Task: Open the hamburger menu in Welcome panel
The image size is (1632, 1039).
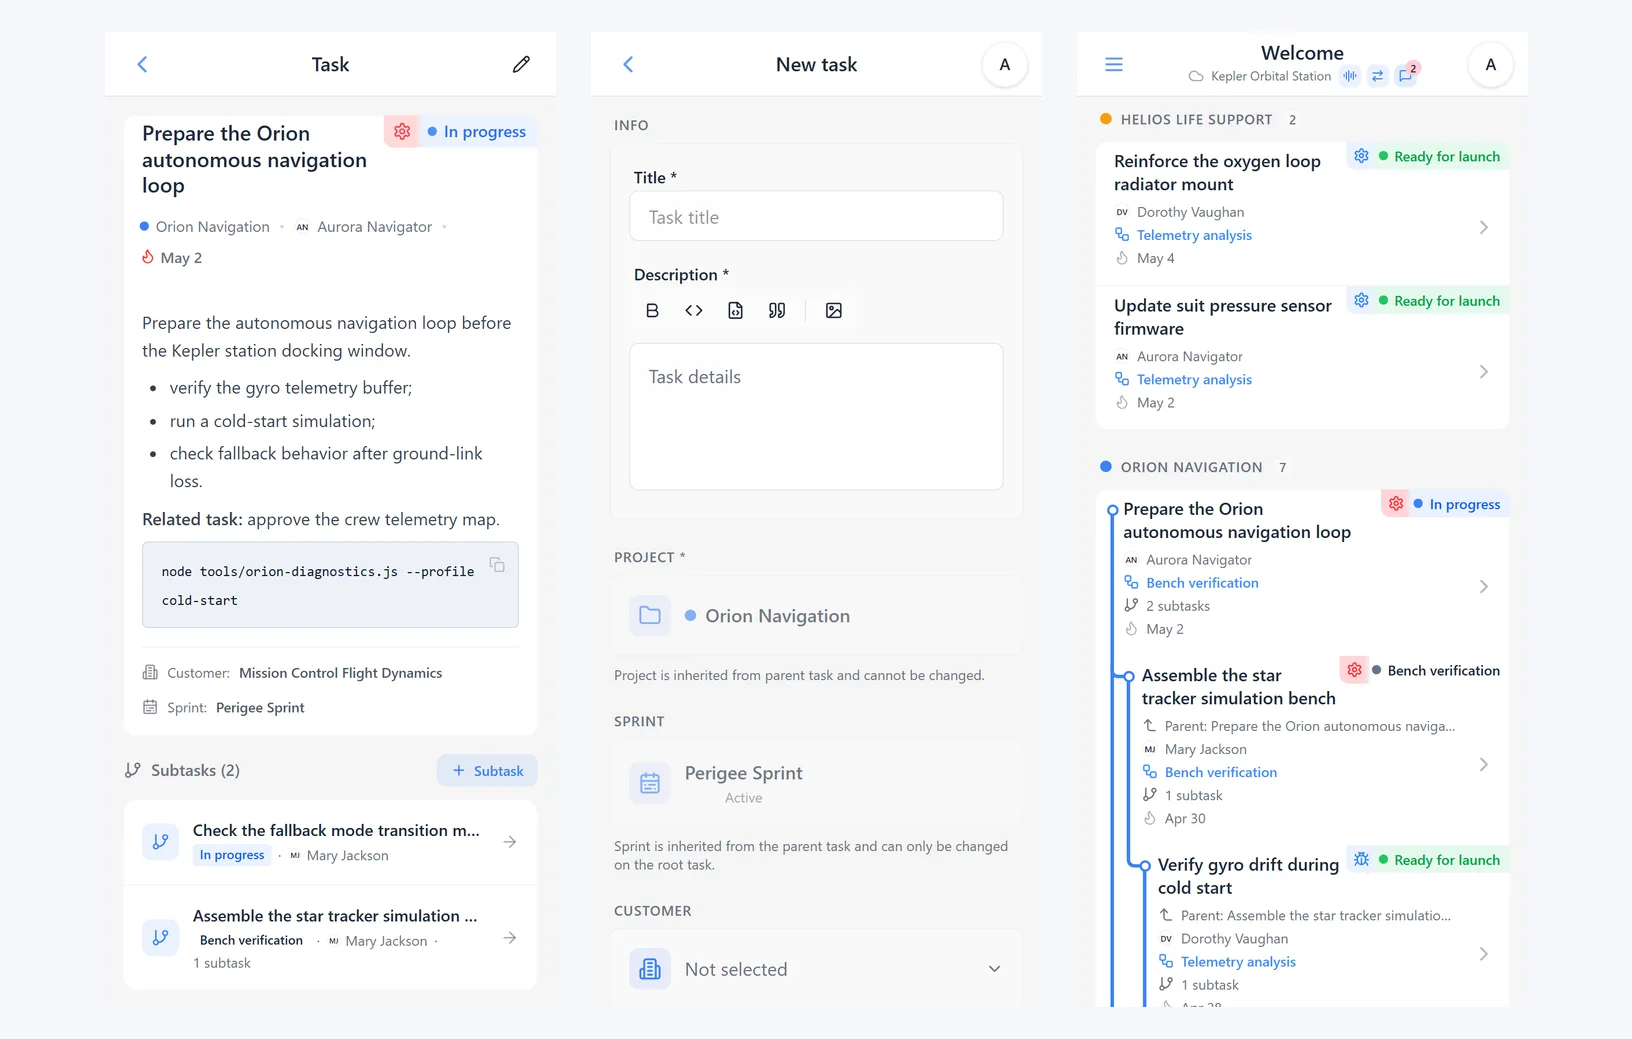Action: [1114, 64]
